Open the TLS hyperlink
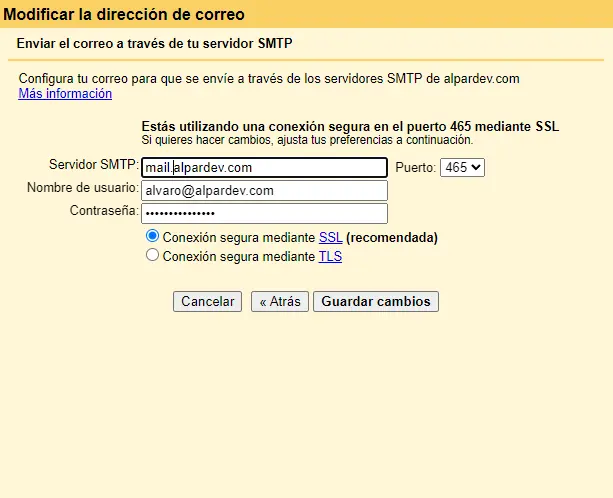The height and width of the screenshot is (498, 613). 330,256
